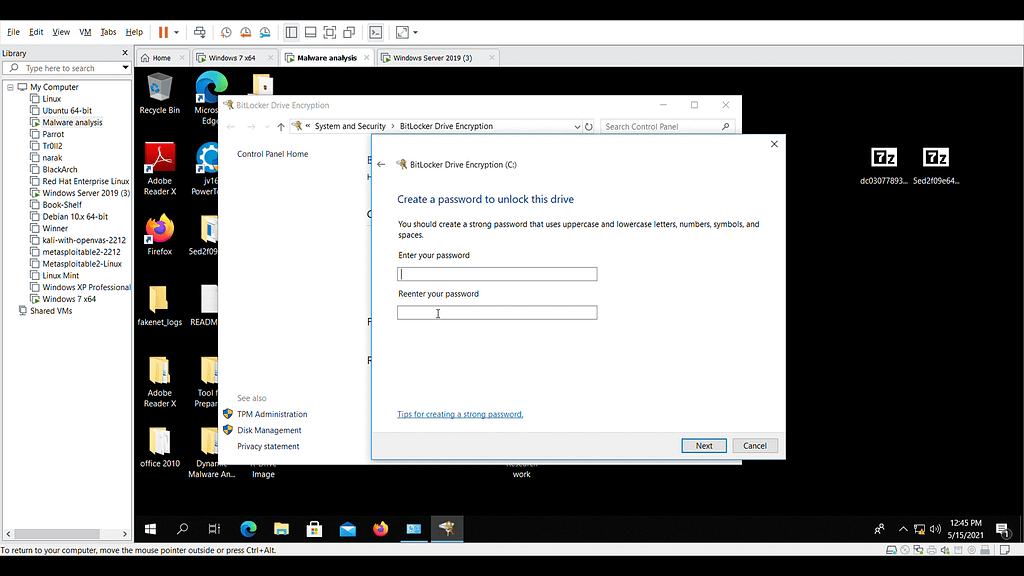Click the Enter your password field
This screenshot has height=576, width=1024.
[x=497, y=274]
